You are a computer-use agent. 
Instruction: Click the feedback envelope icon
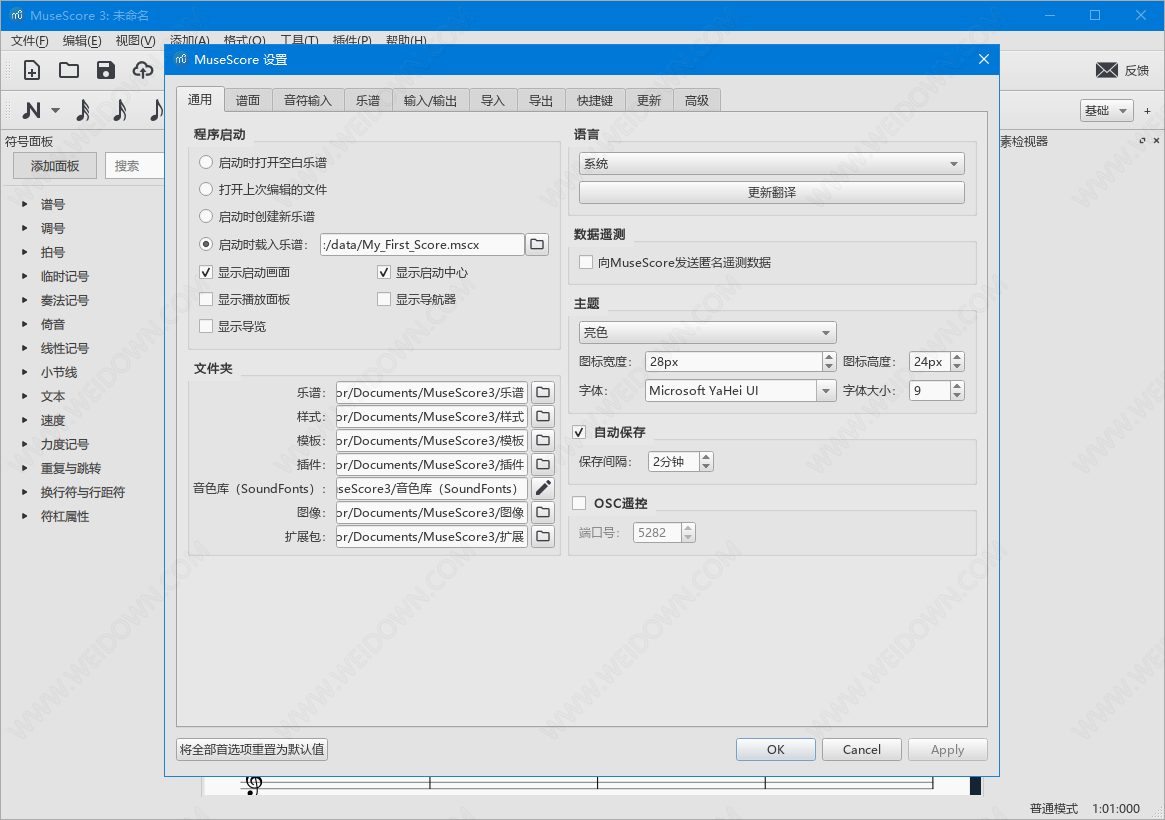(x=1106, y=70)
